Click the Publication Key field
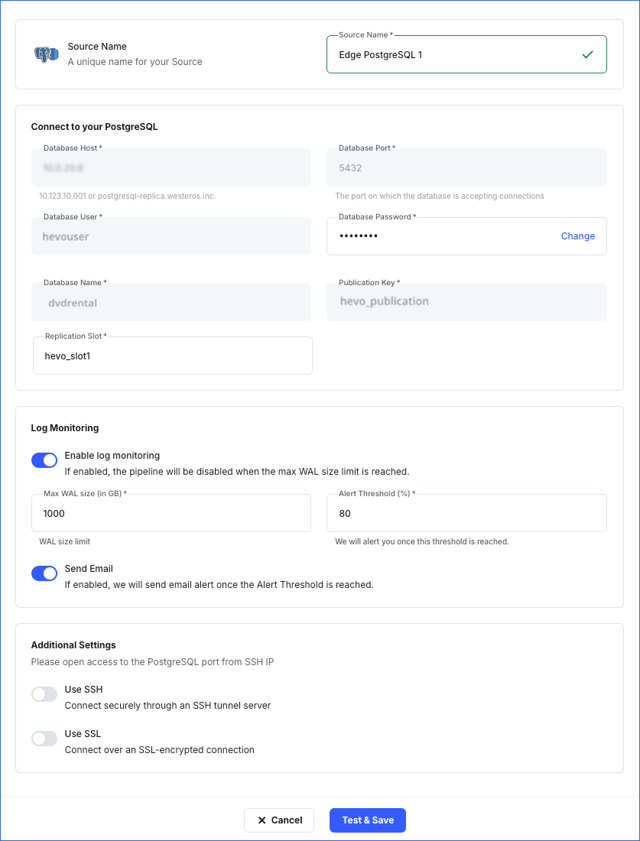 [x=468, y=301]
